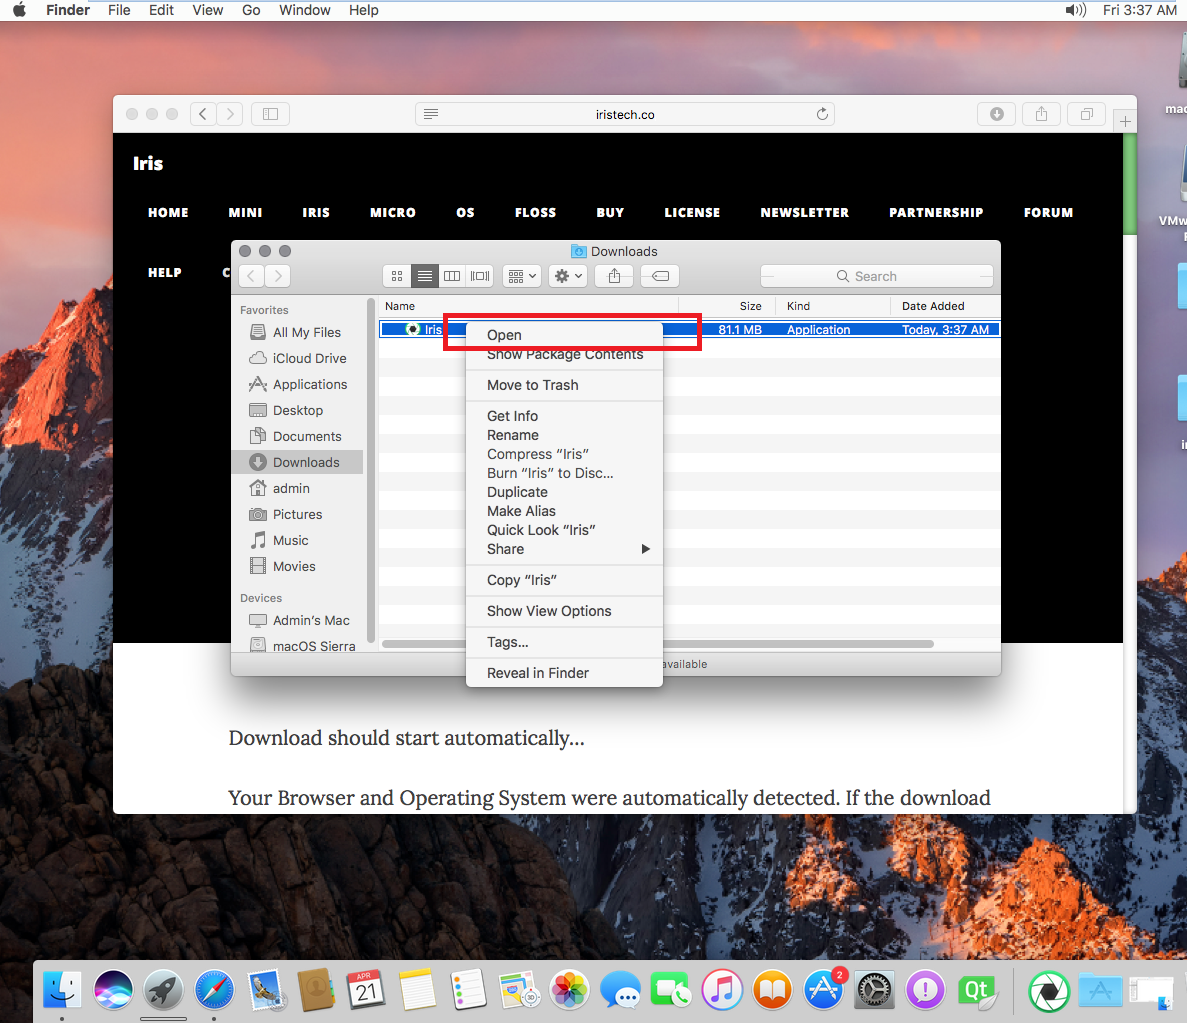The height and width of the screenshot is (1023, 1187).
Task: Go back in Finder Downloads window
Action: (x=251, y=276)
